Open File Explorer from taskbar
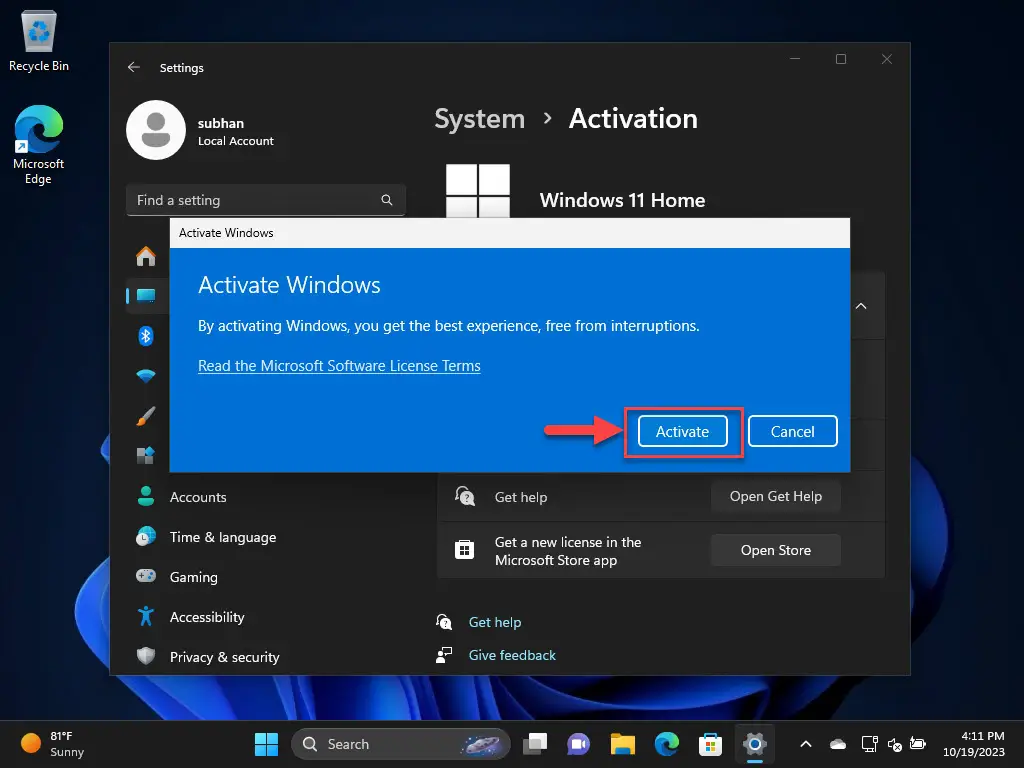The width and height of the screenshot is (1024, 768). pos(622,744)
